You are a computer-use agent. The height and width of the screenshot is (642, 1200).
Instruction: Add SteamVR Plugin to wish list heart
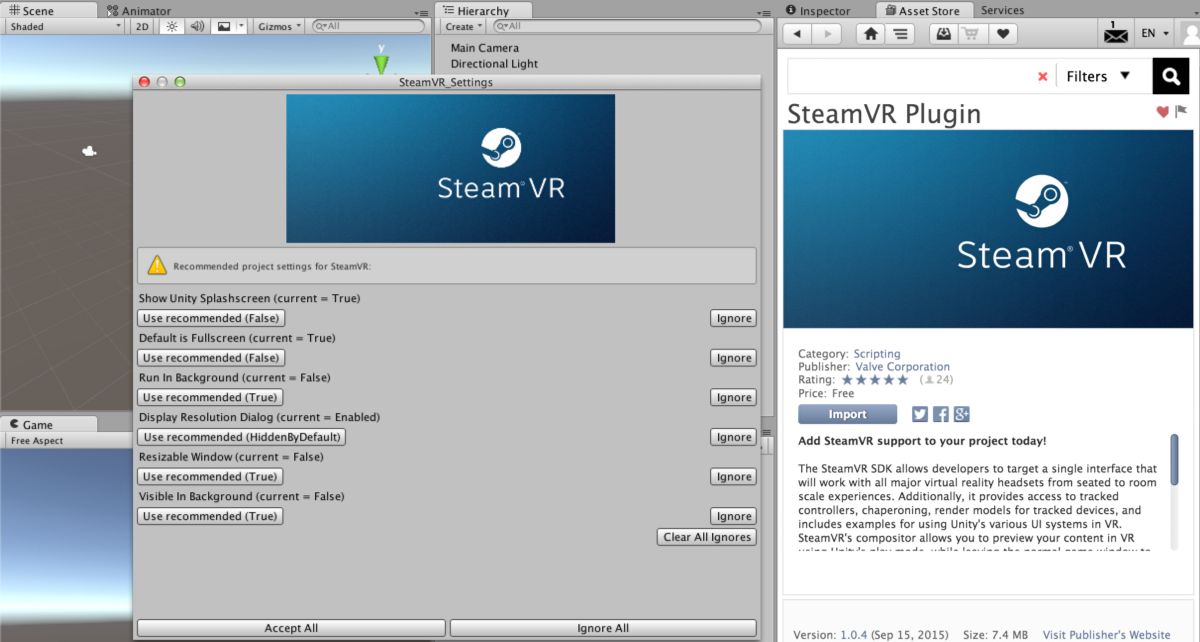click(1163, 112)
